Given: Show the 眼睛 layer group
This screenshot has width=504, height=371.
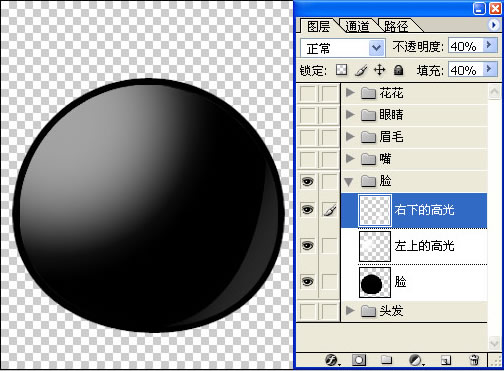Looking at the screenshot, I should [307, 116].
